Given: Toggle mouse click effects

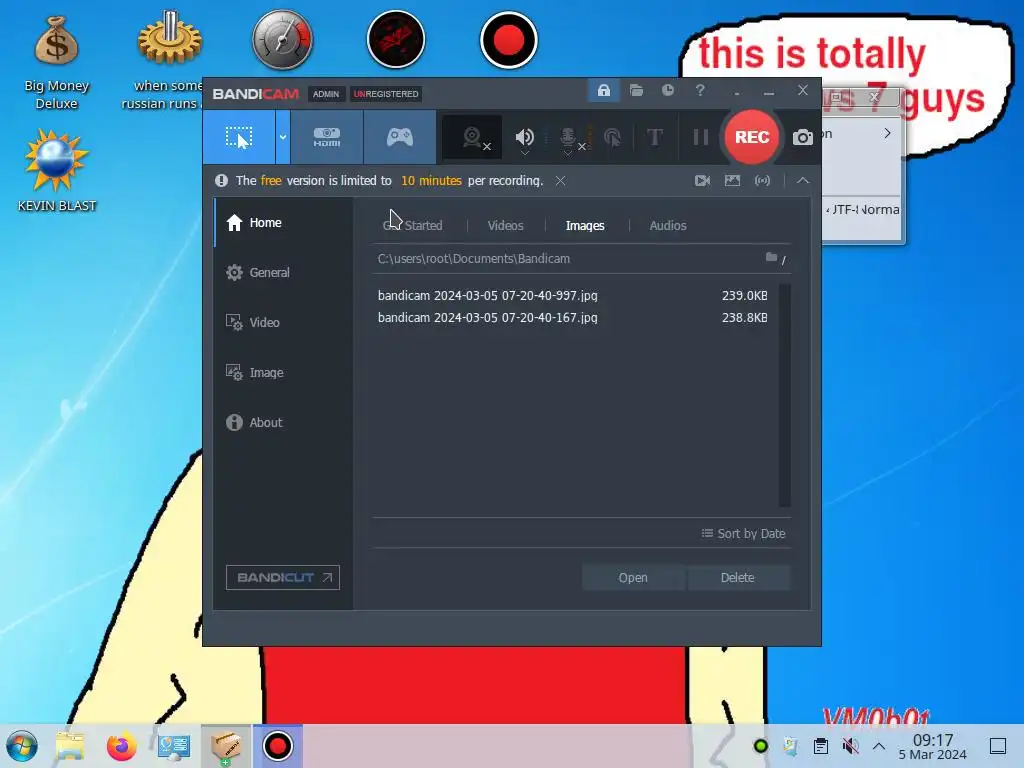Looking at the screenshot, I should 613,137.
